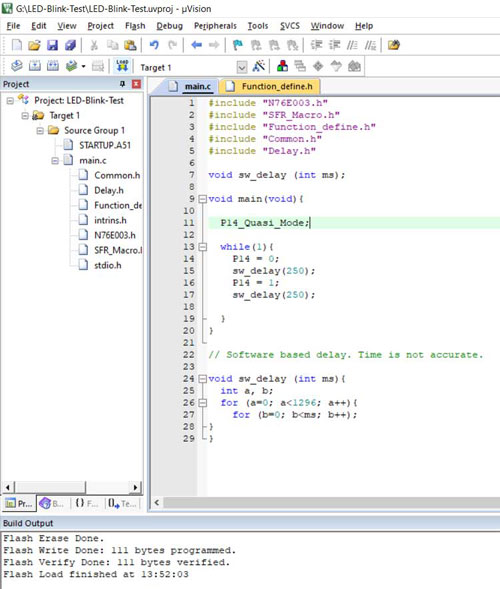This screenshot has width=500, height=589.
Task: Fold the for loop at line 26
Action: pos(202,403)
